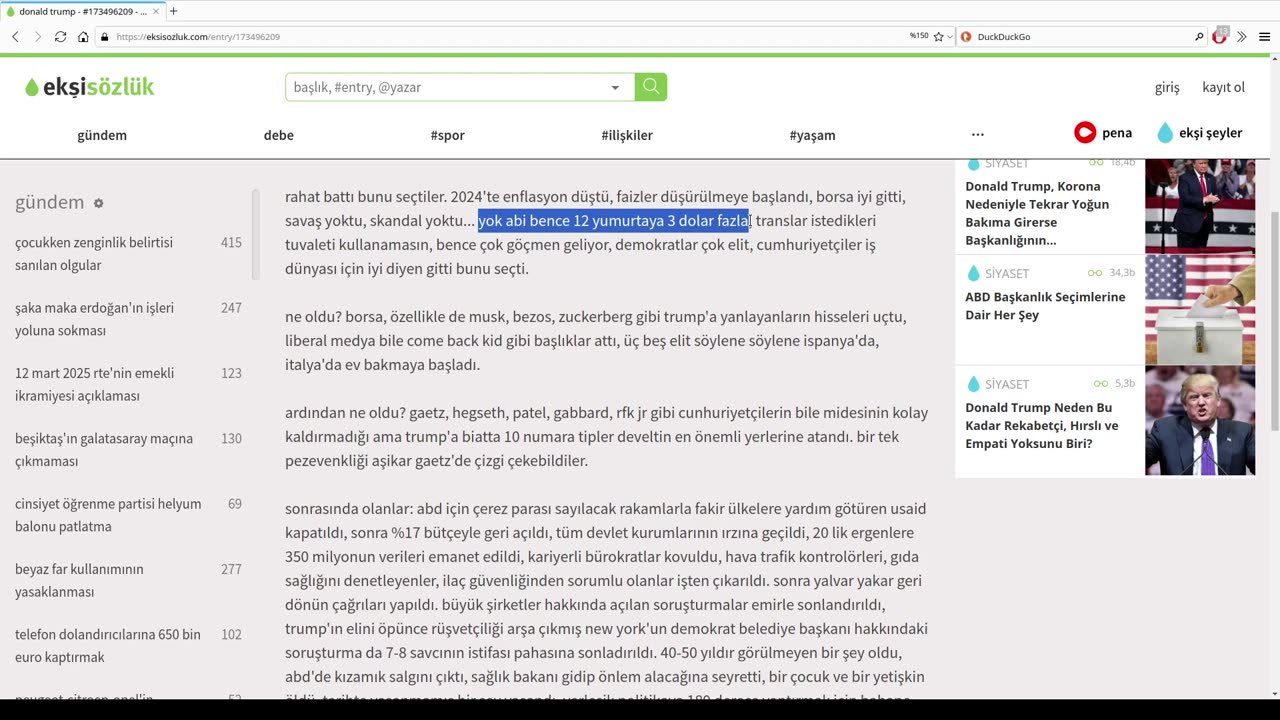Image resolution: width=1280 pixels, height=720 pixels.
Task: Click the read count icon beside 5,3b
Action: point(1101,384)
